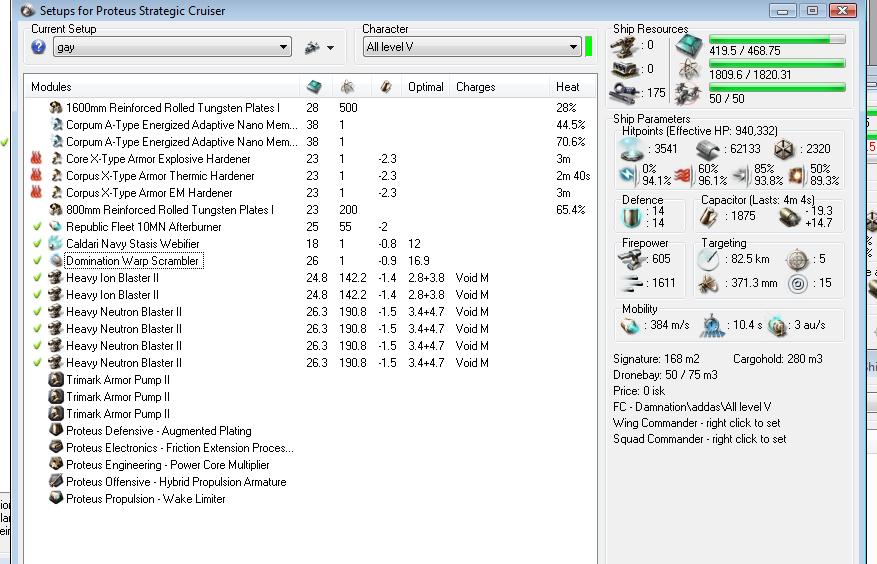
Task: Click the capacitor icon showing 1875
Action: (709, 217)
